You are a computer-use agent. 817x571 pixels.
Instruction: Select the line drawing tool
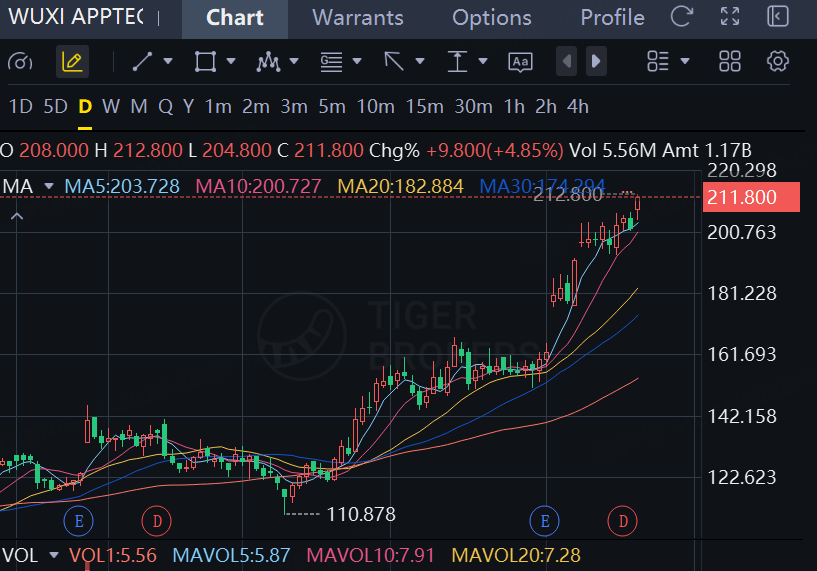142,61
